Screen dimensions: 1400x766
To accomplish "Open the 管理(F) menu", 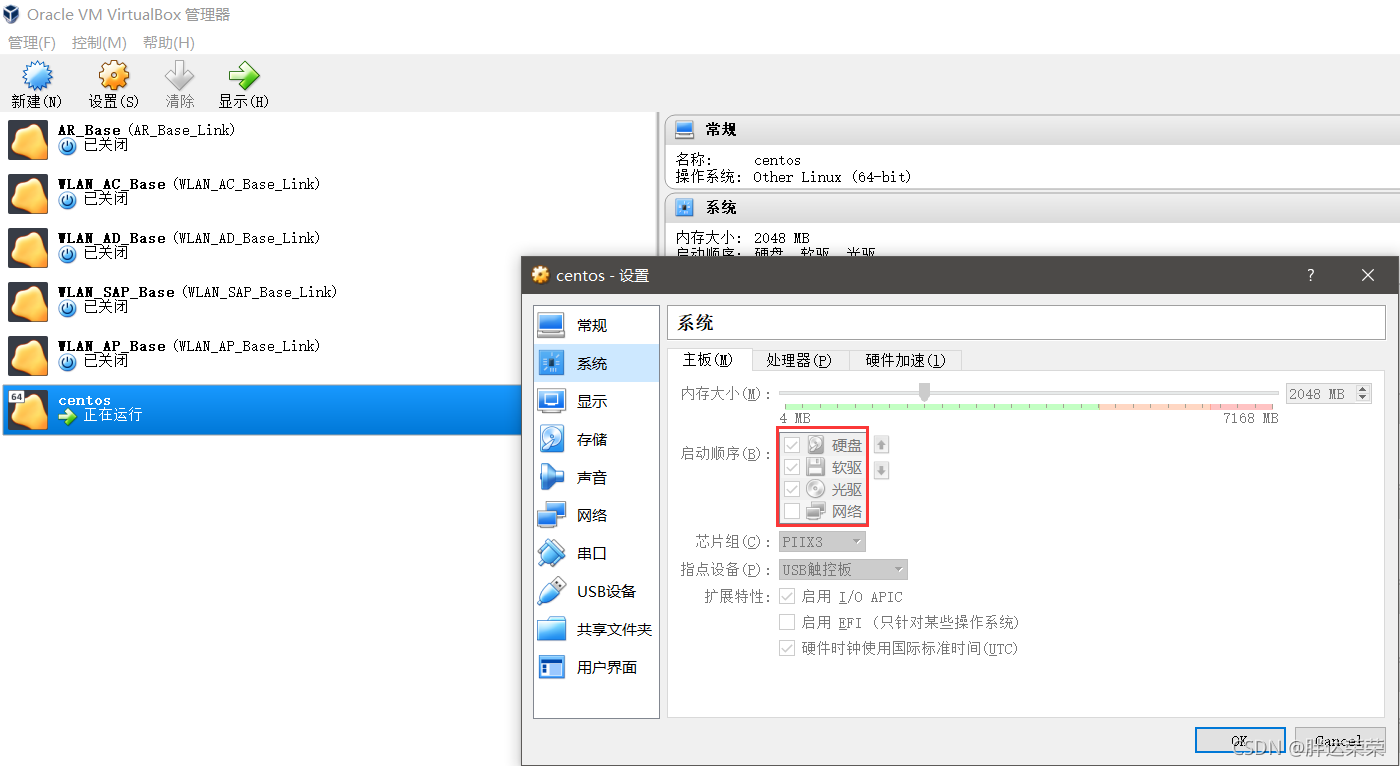I will pyautogui.click(x=32, y=43).
